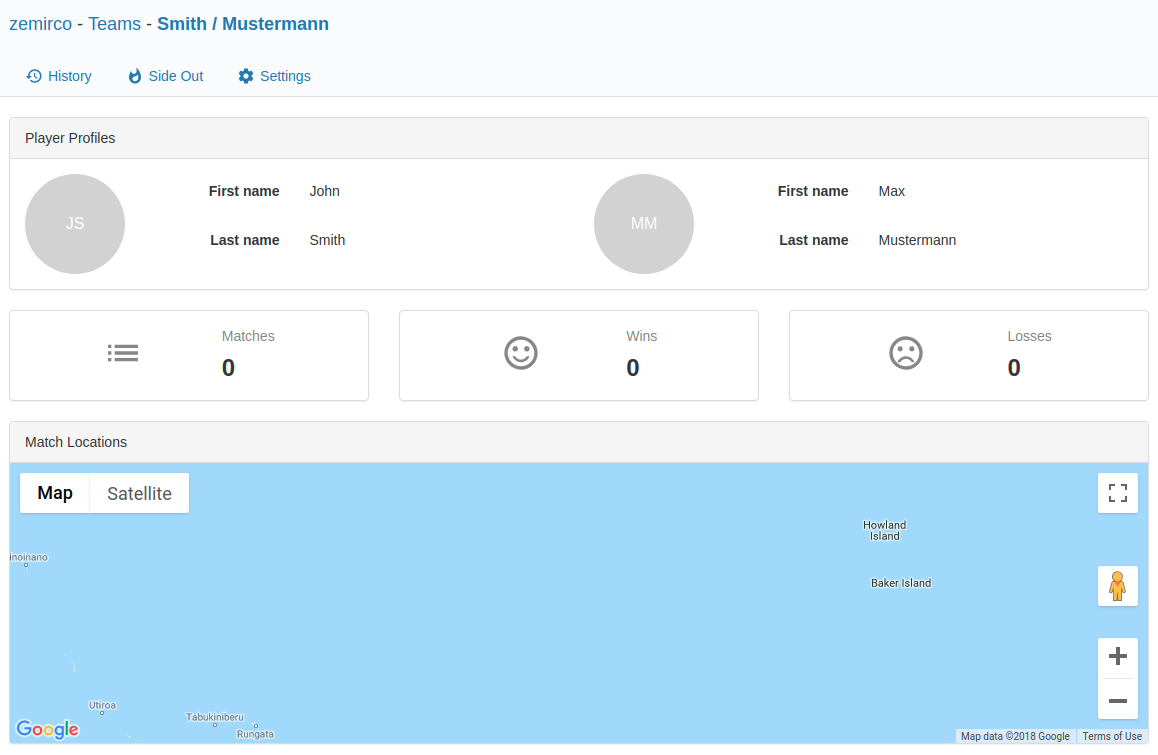1158x755 pixels.
Task: Click the MM player avatar
Action: [644, 224]
